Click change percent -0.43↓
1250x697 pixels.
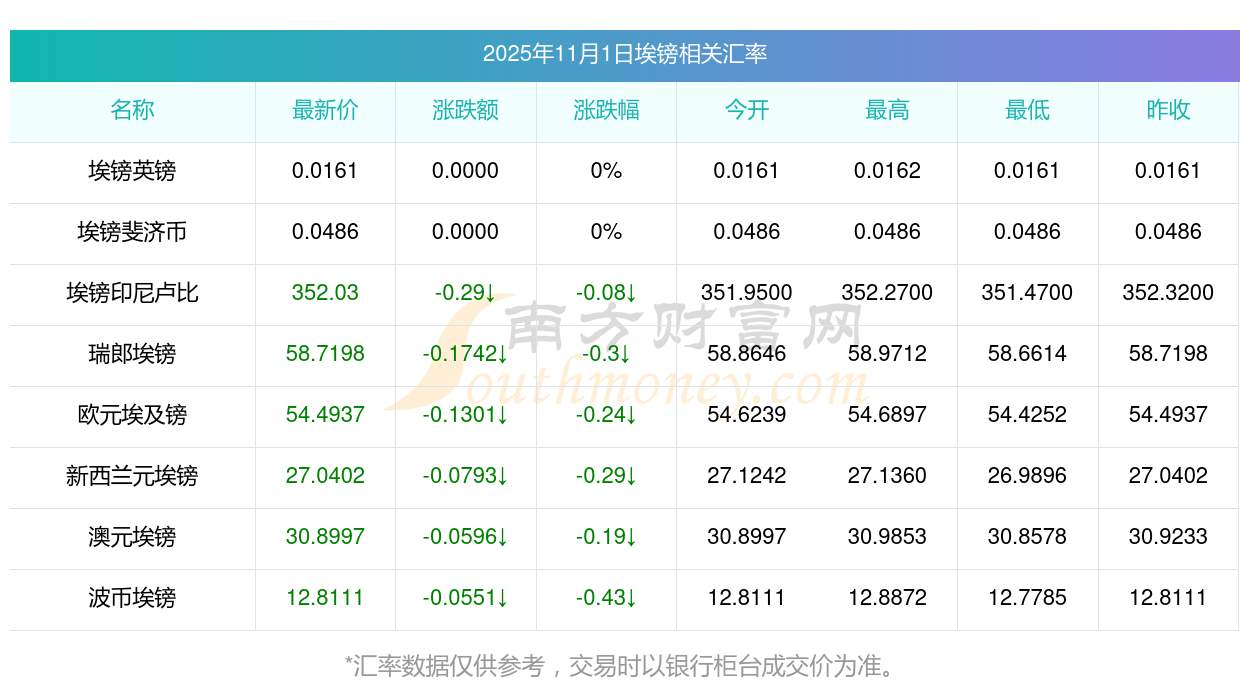coord(606,598)
